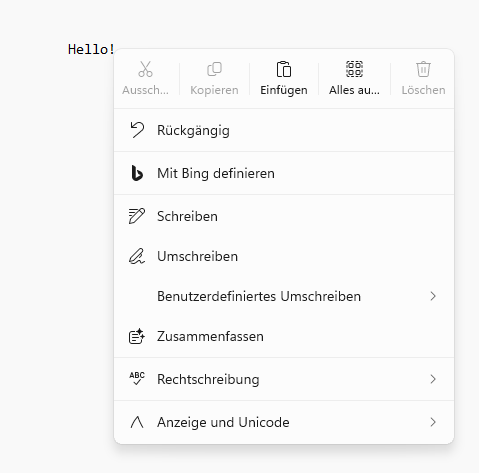
Task: Choose the Einfügen label
Action: 284,90
